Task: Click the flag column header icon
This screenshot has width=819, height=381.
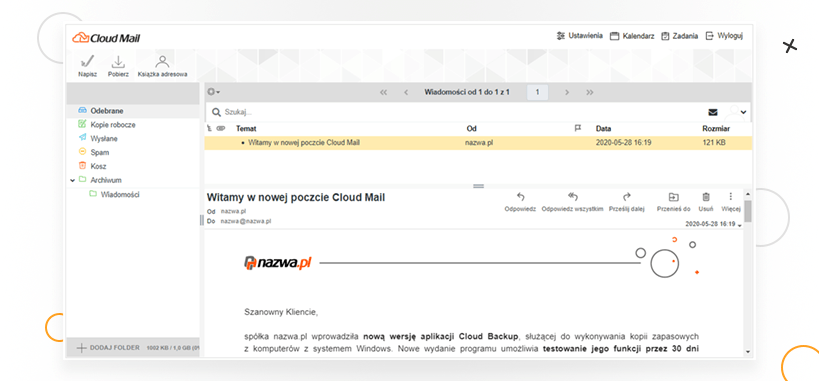Action: [x=578, y=128]
